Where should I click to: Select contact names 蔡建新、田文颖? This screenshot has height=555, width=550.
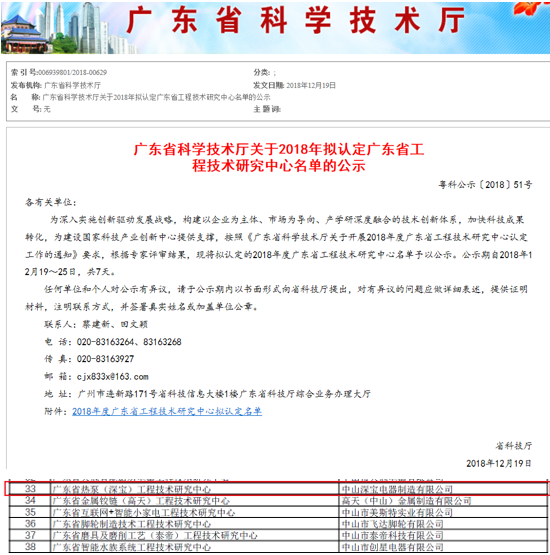(x=115, y=324)
